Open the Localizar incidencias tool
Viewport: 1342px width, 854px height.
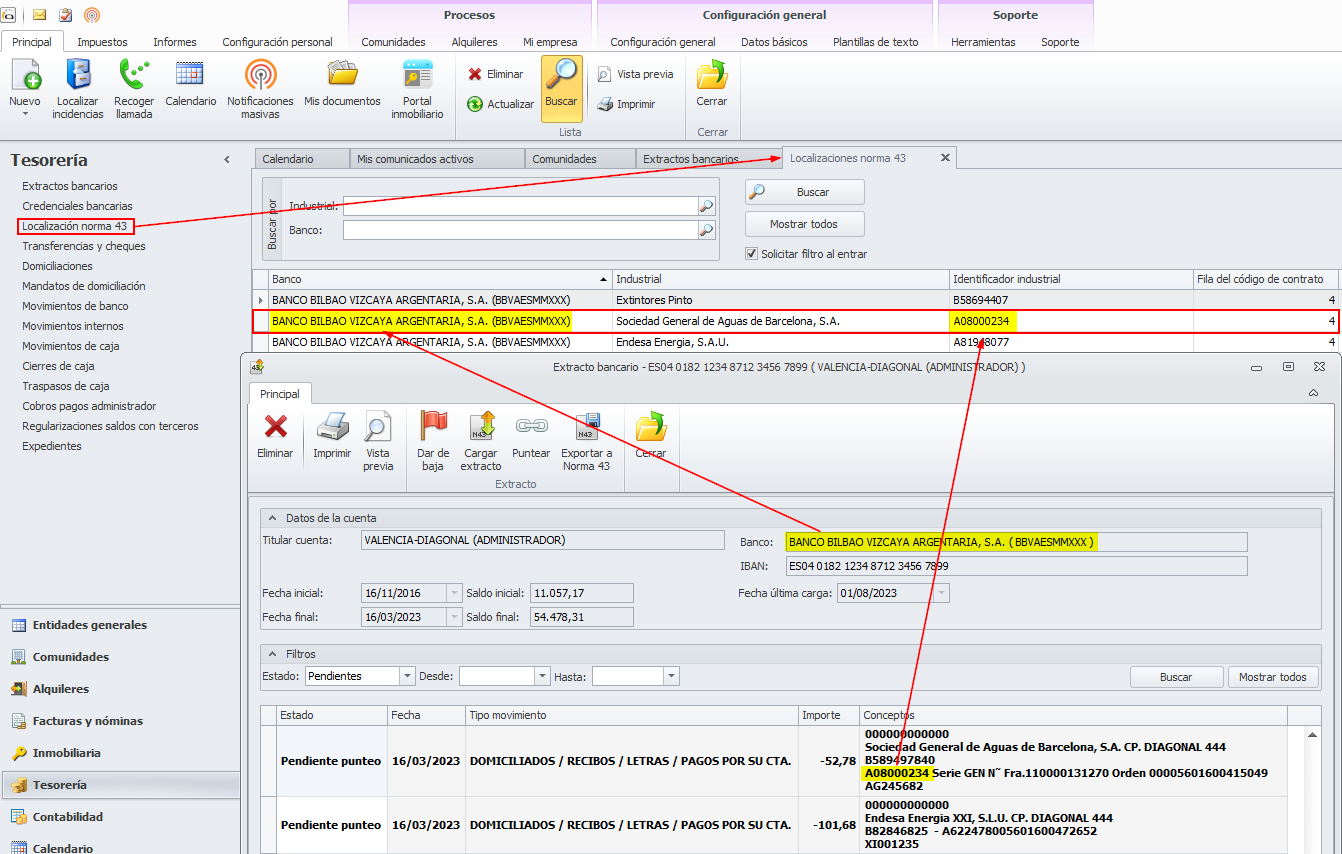click(78, 89)
